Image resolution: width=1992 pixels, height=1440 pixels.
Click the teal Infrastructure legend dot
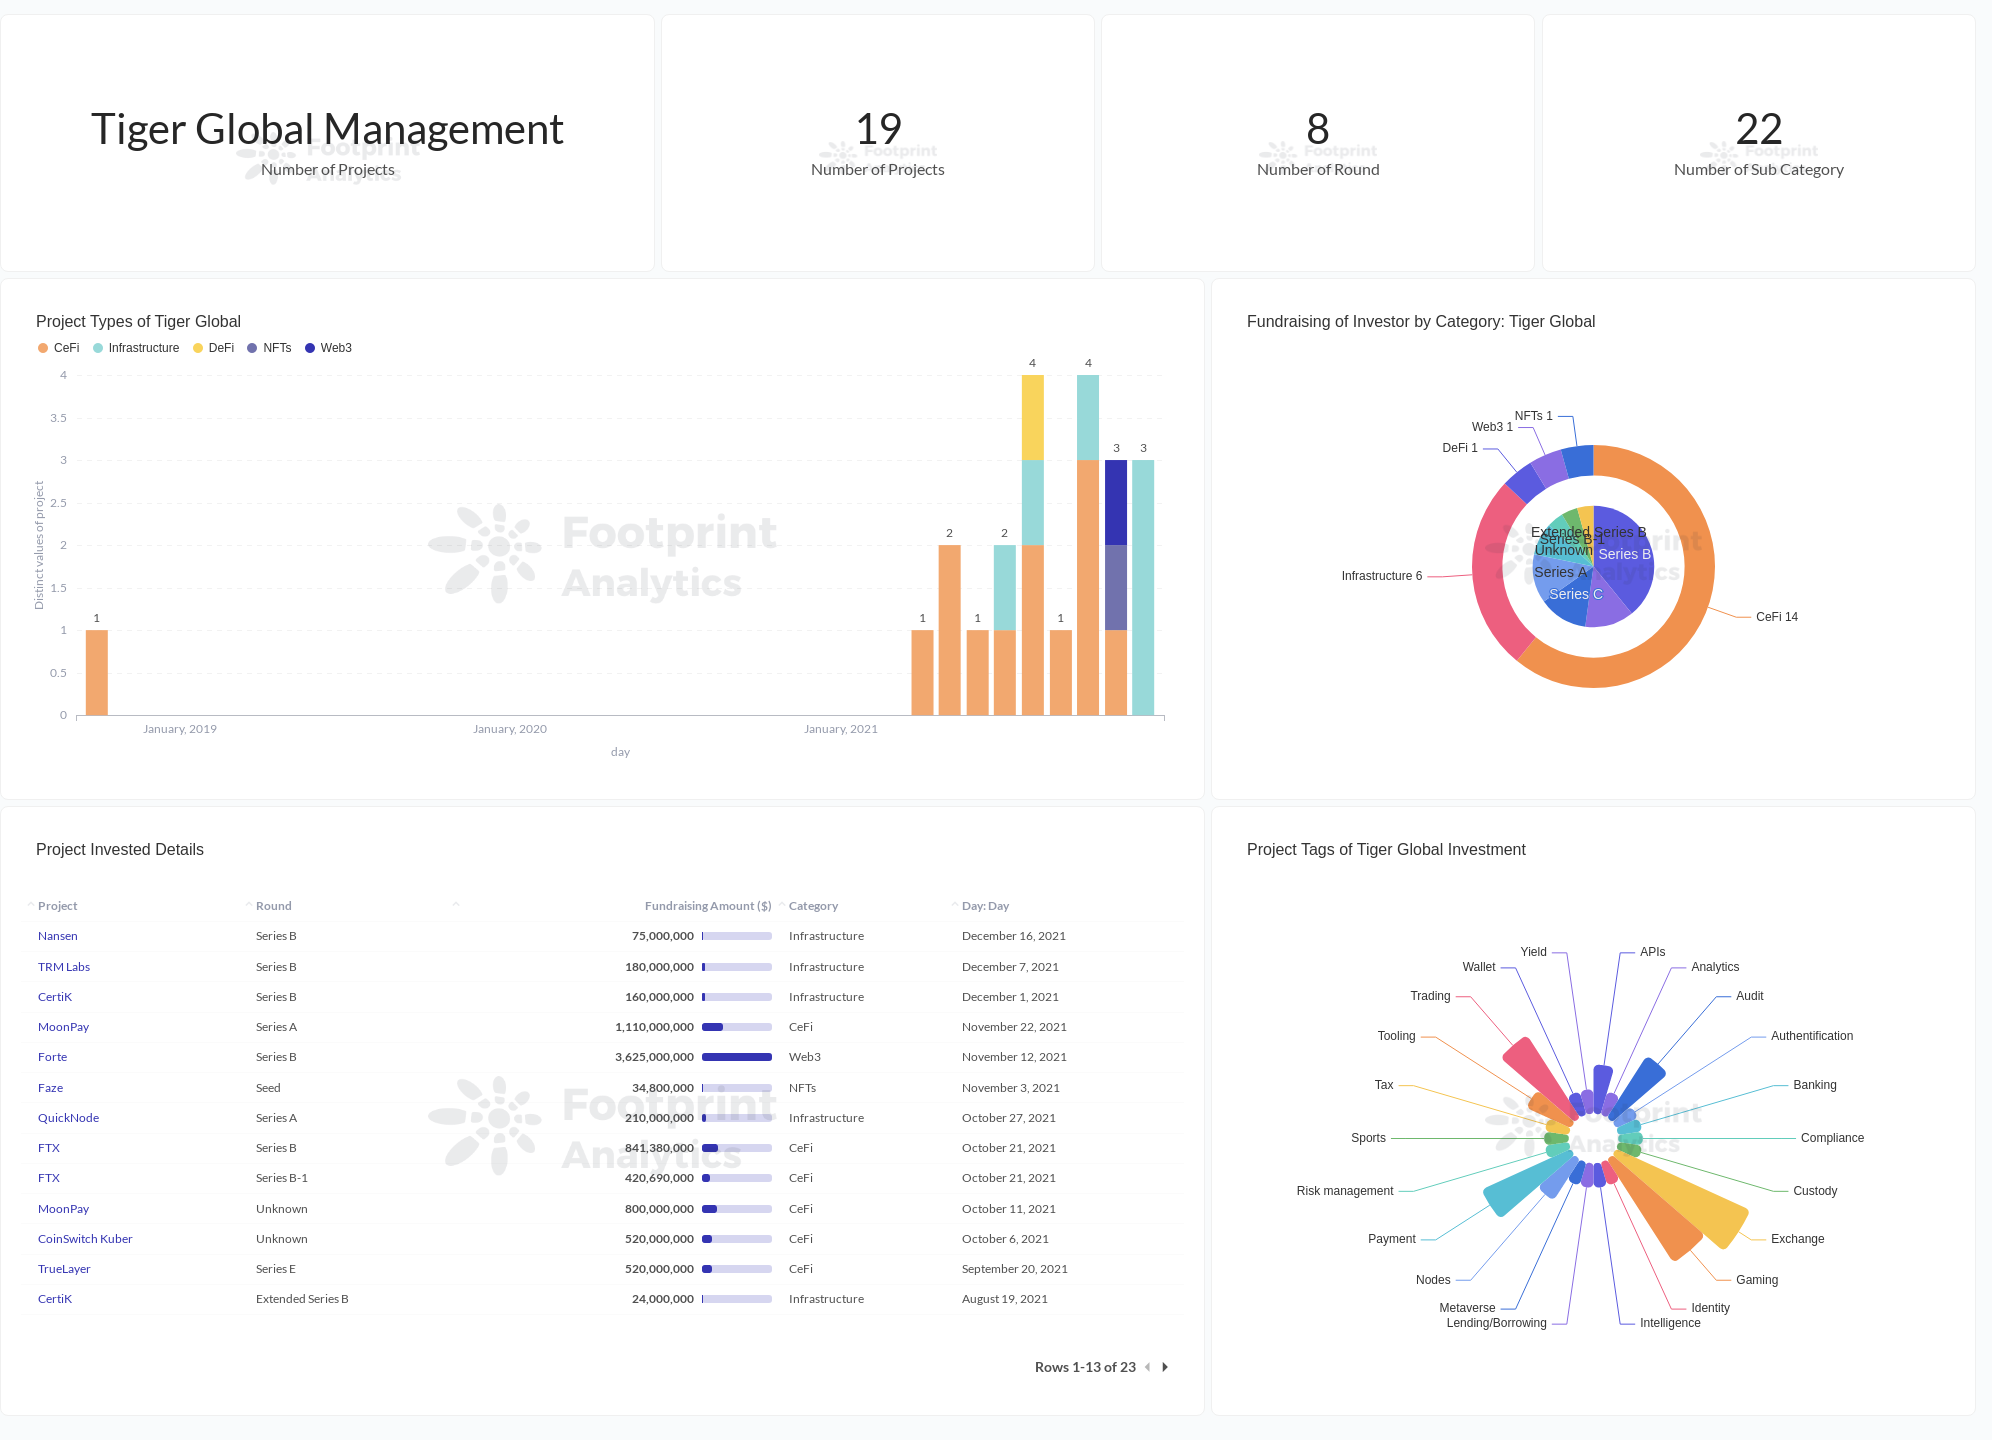97,348
